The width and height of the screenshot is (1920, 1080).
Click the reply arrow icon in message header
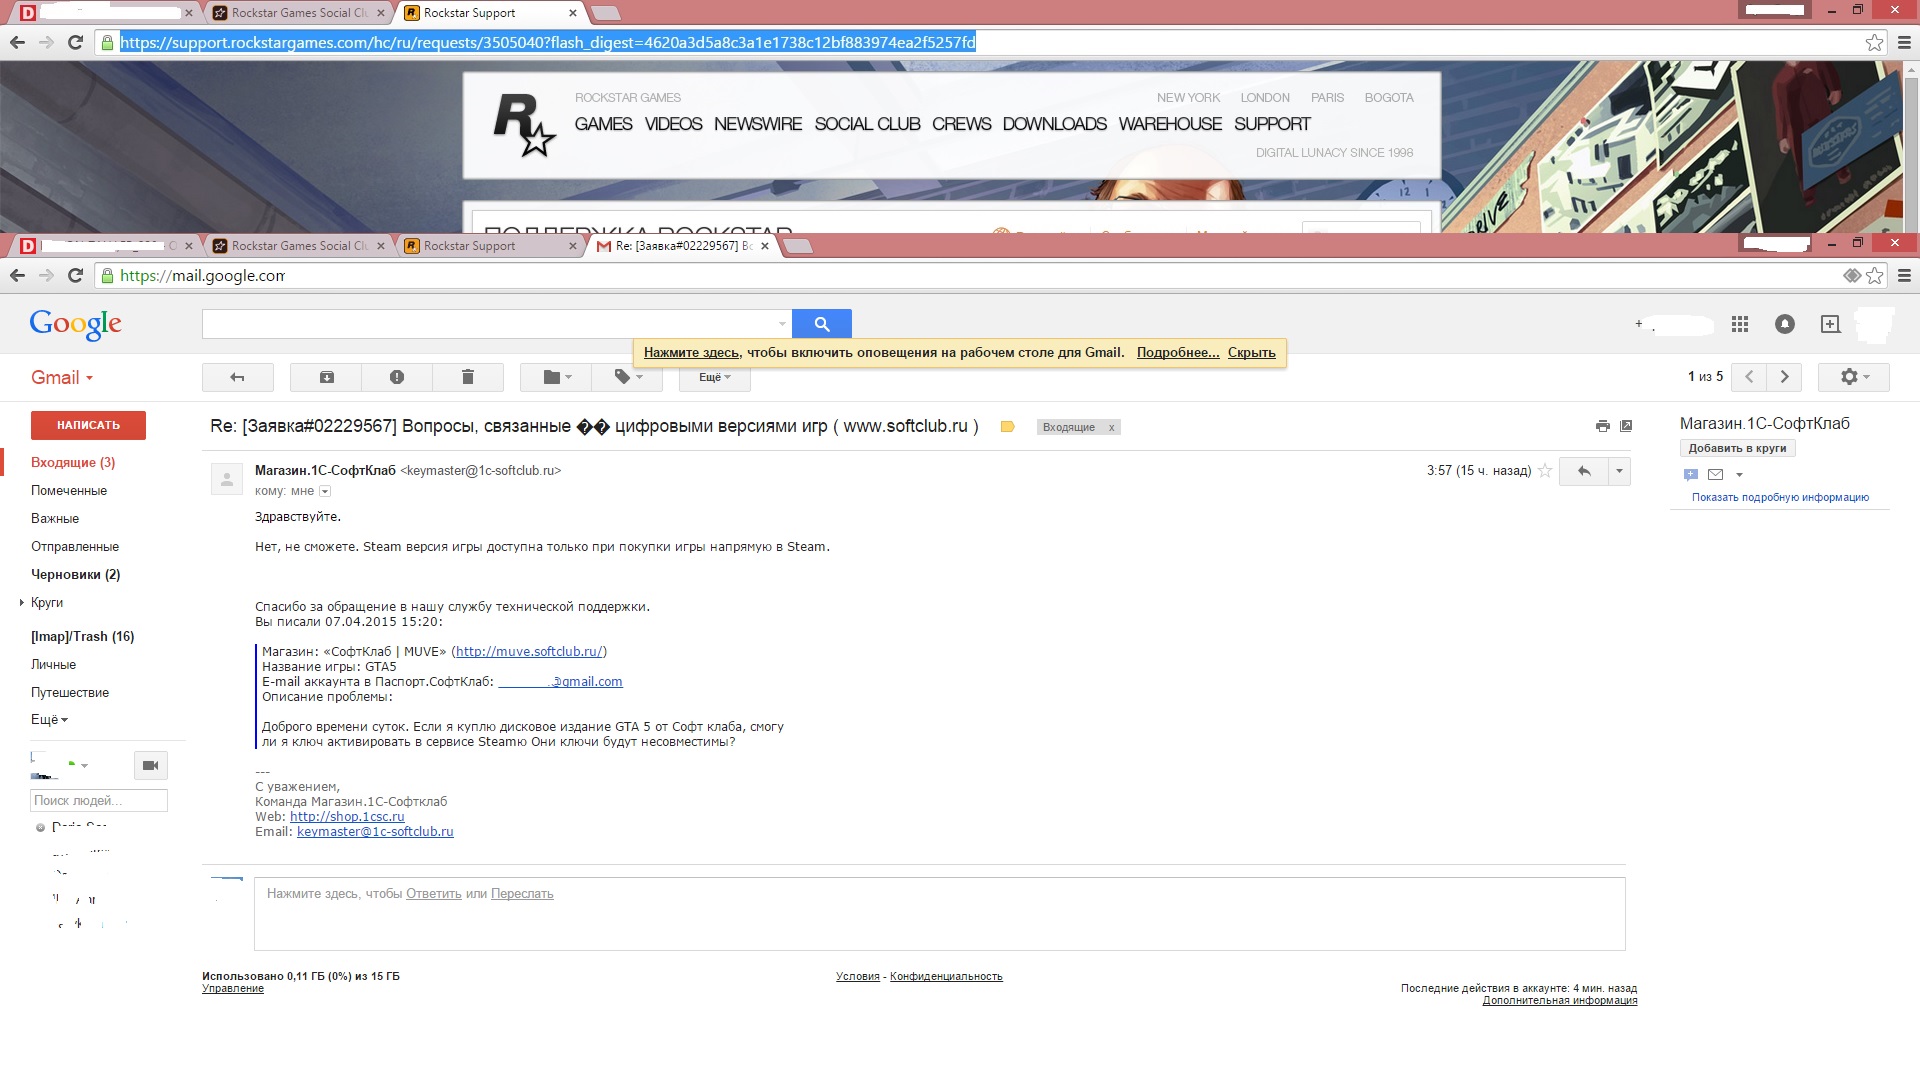[x=1584, y=471]
